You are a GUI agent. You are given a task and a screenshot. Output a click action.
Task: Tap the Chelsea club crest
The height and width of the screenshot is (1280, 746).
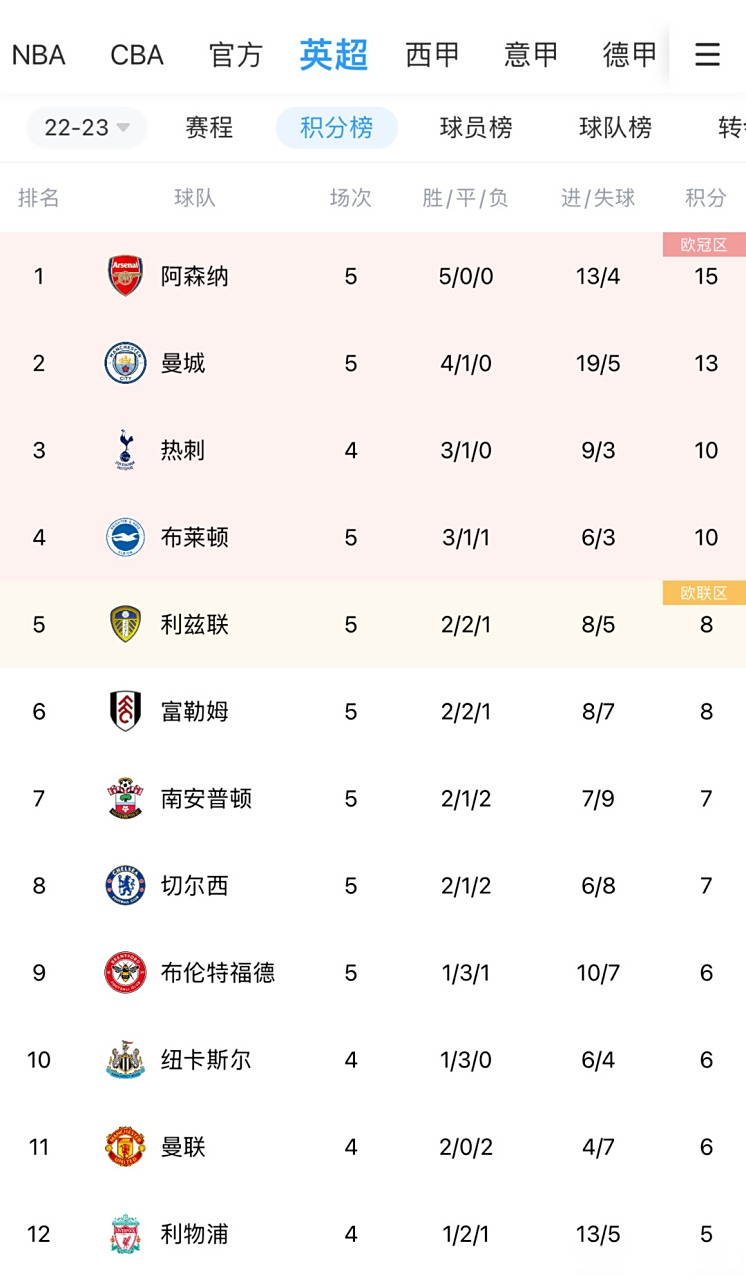(x=126, y=885)
